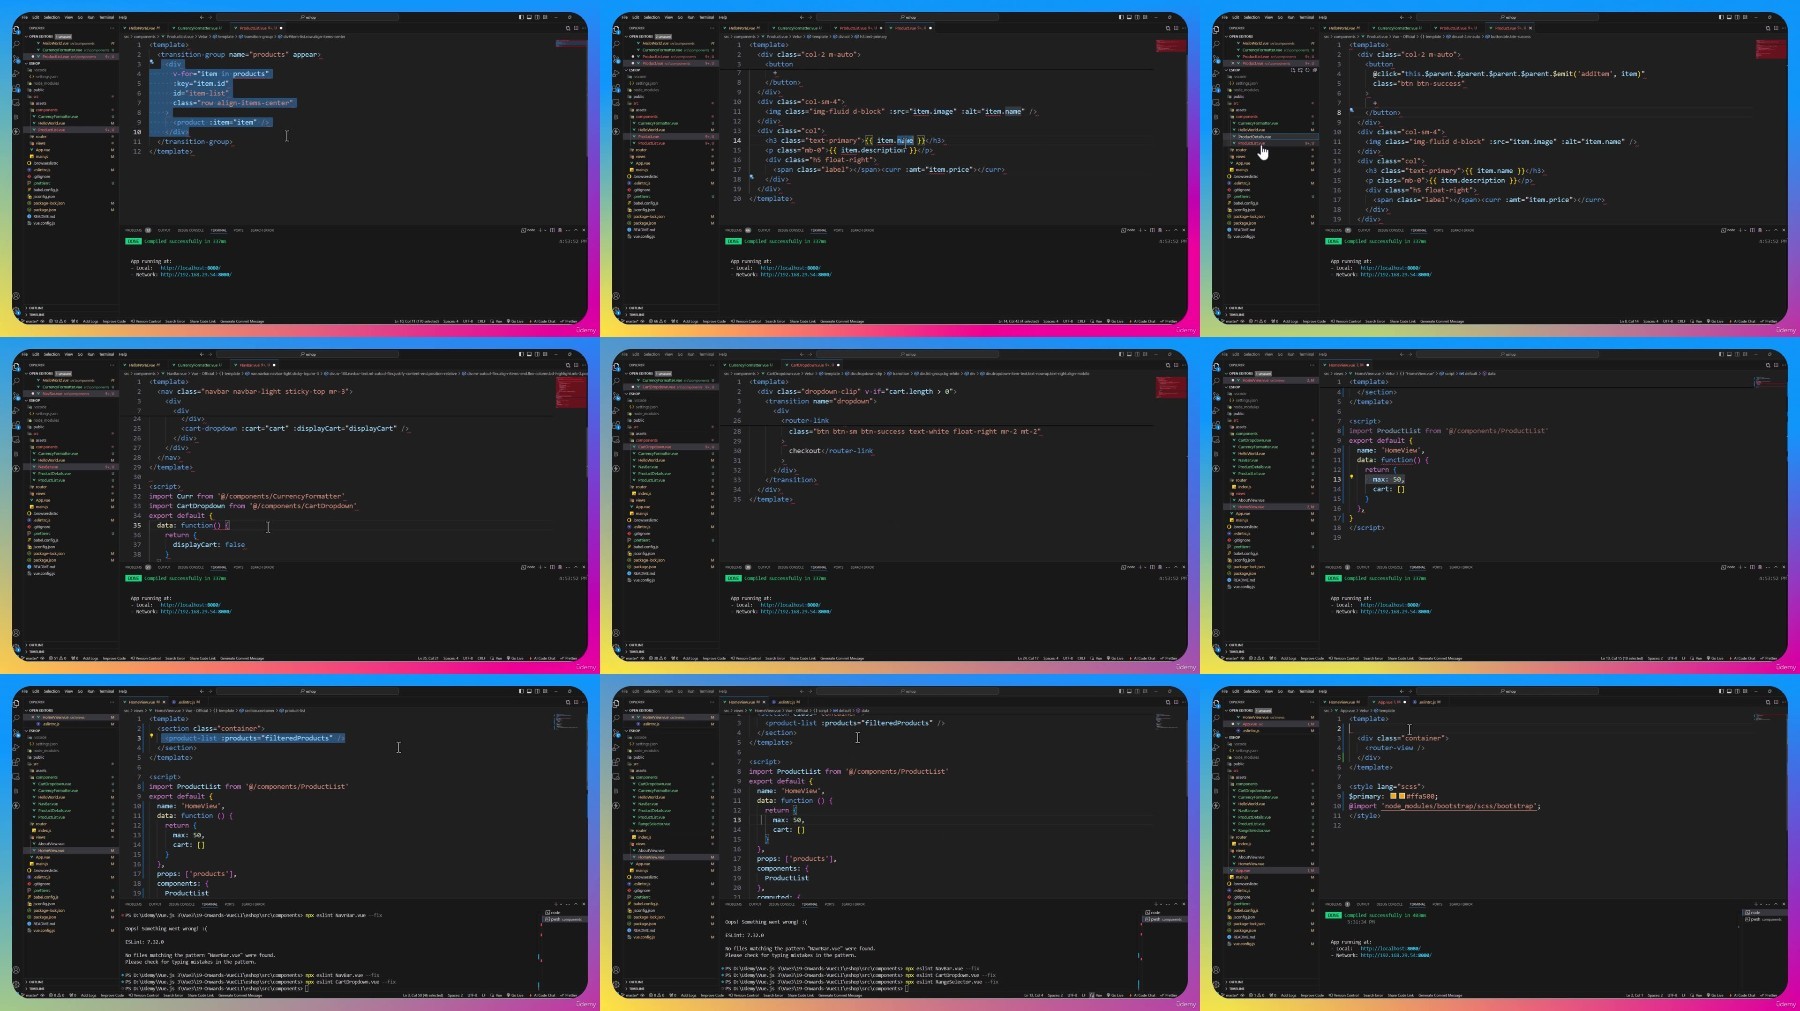Open Source Control in the $primary window

coord(1217,734)
